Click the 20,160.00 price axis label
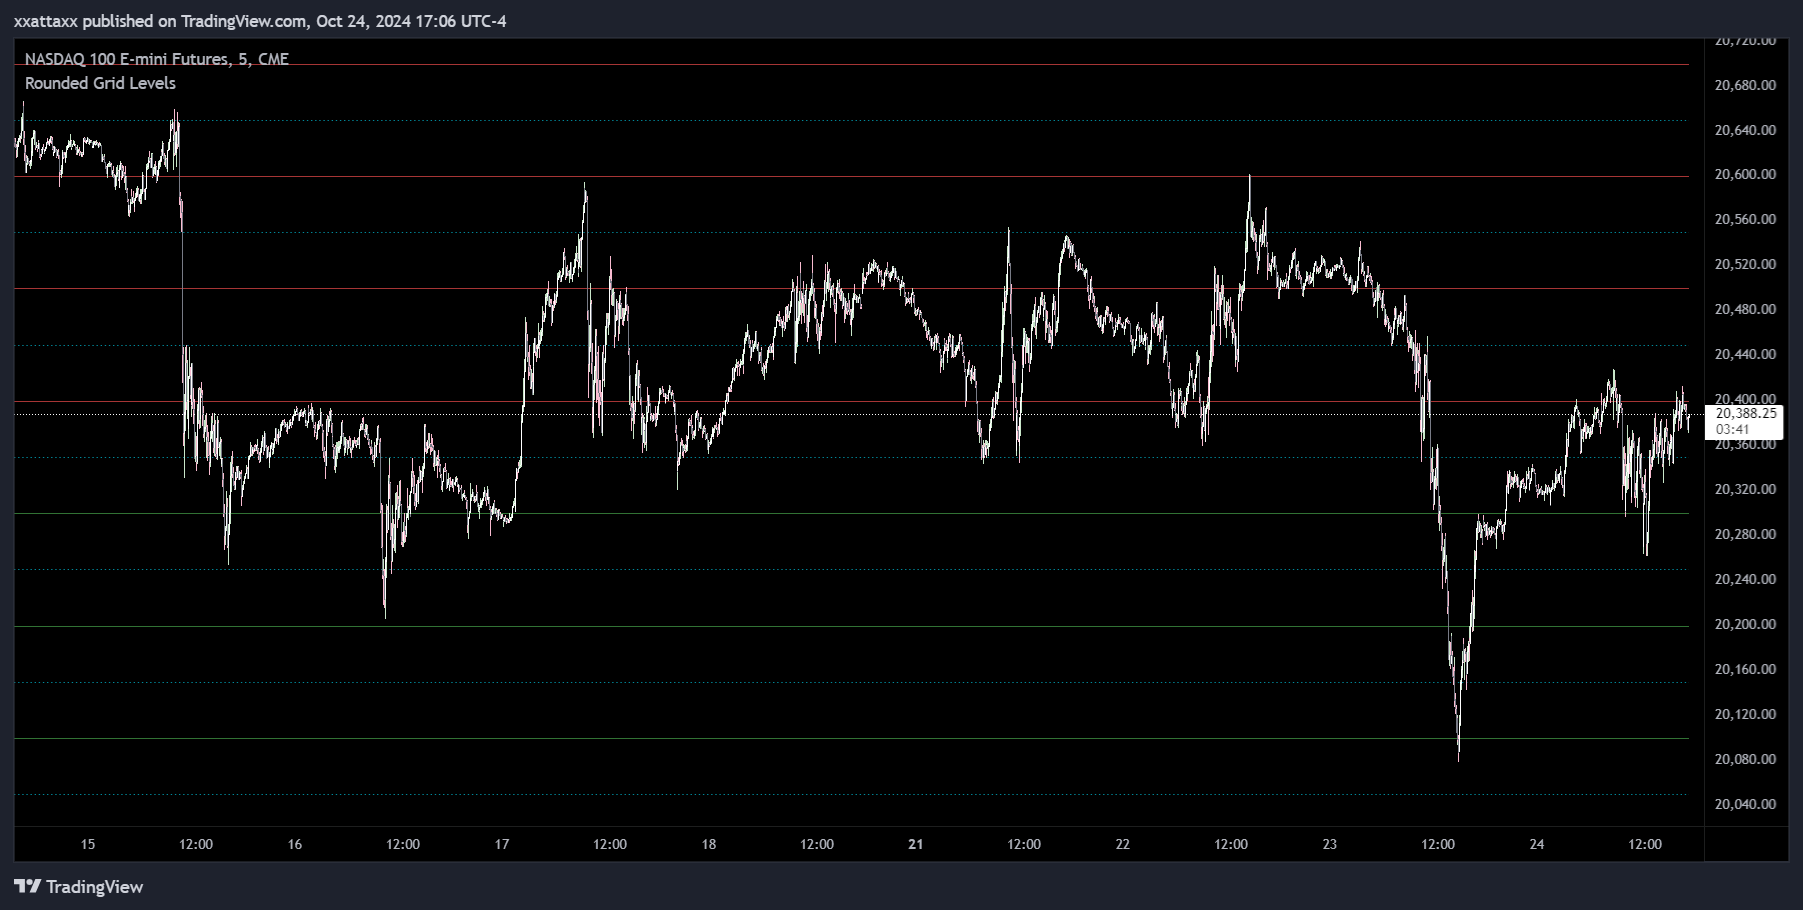Viewport: 1803px width, 910px height. [x=1745, y=669]
